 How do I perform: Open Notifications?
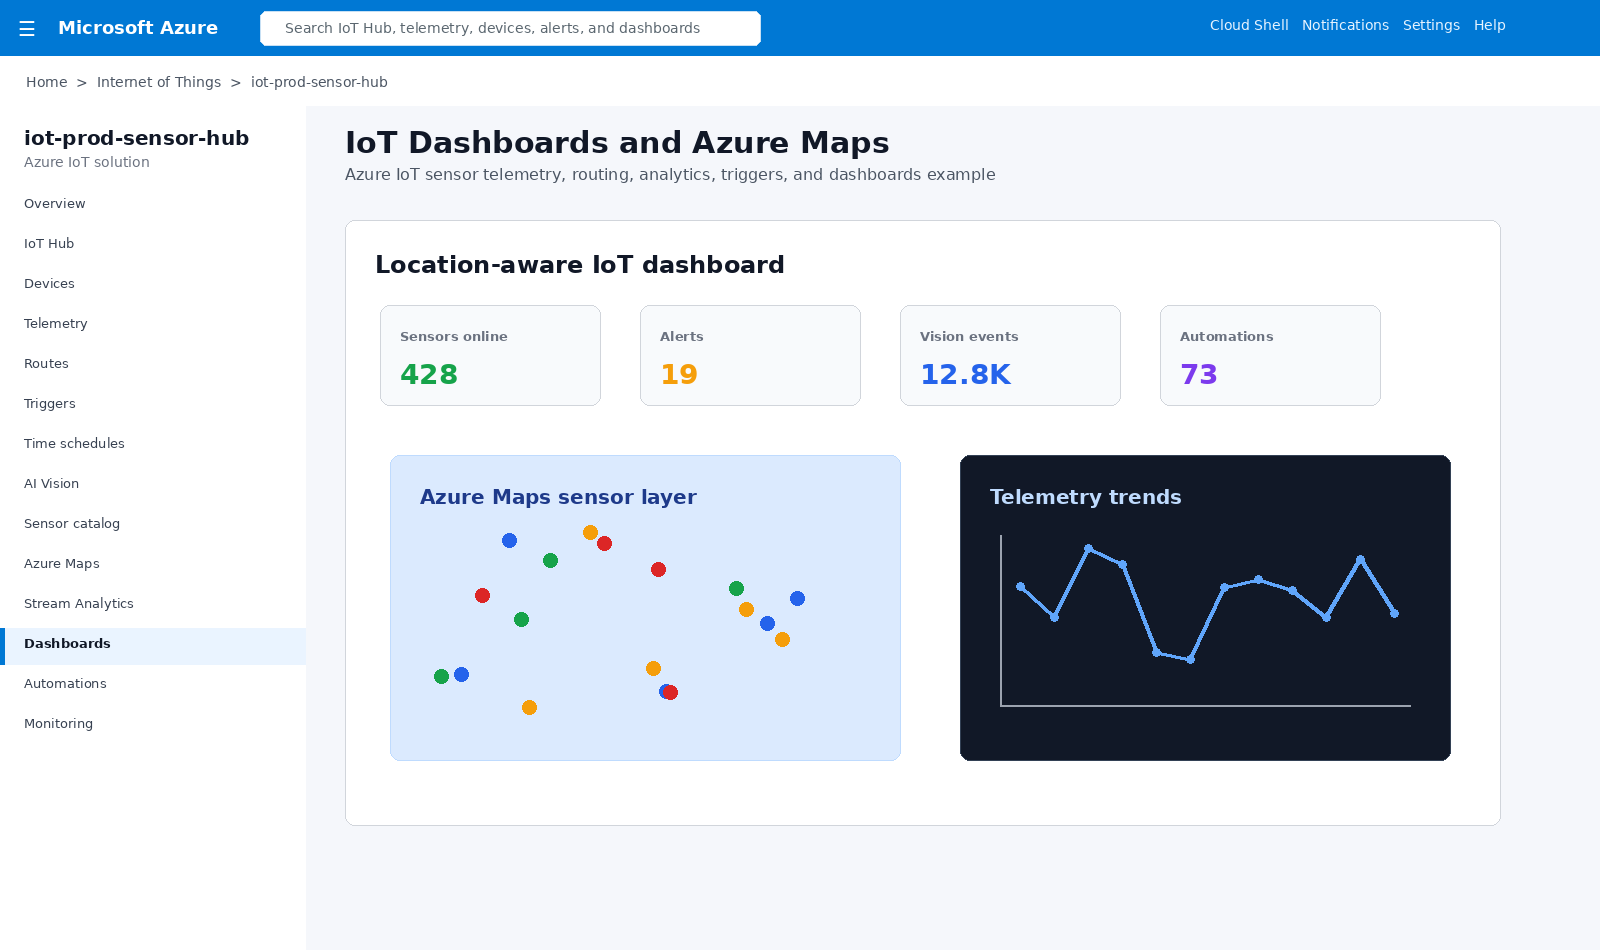[x=1345, y=25]
